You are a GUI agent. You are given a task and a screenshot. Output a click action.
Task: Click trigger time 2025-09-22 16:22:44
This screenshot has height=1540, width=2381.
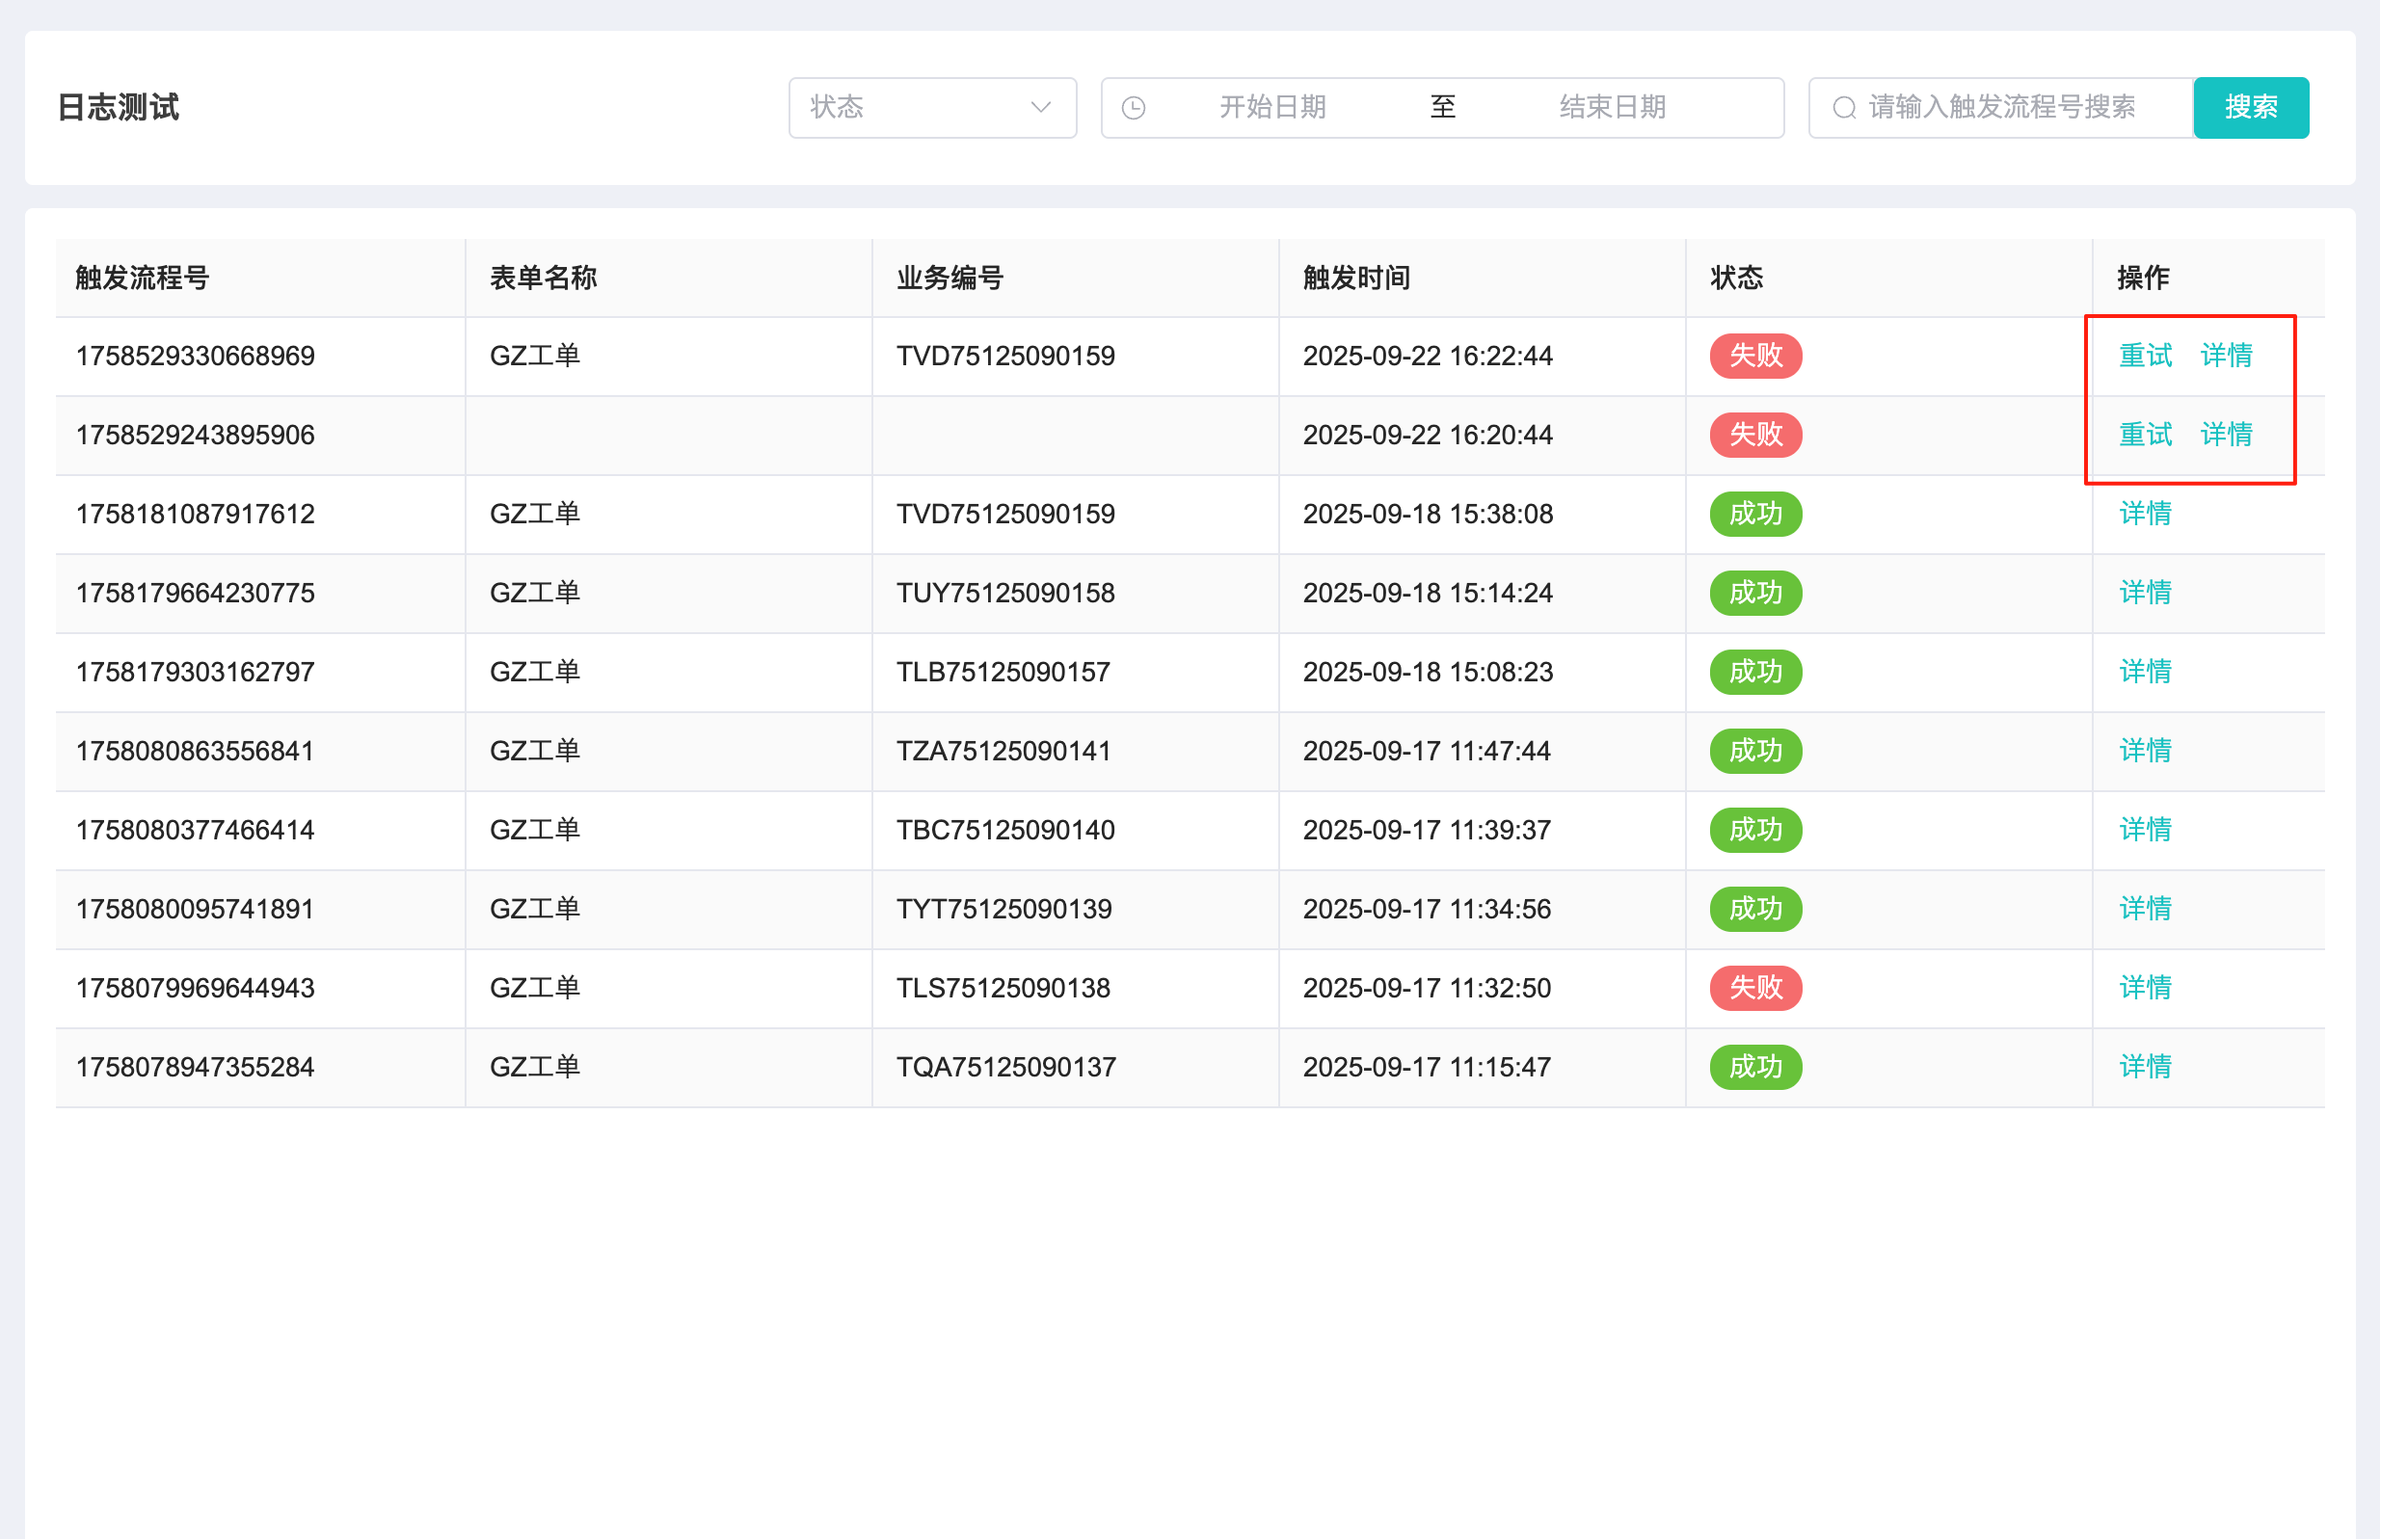coord(1427,356)
